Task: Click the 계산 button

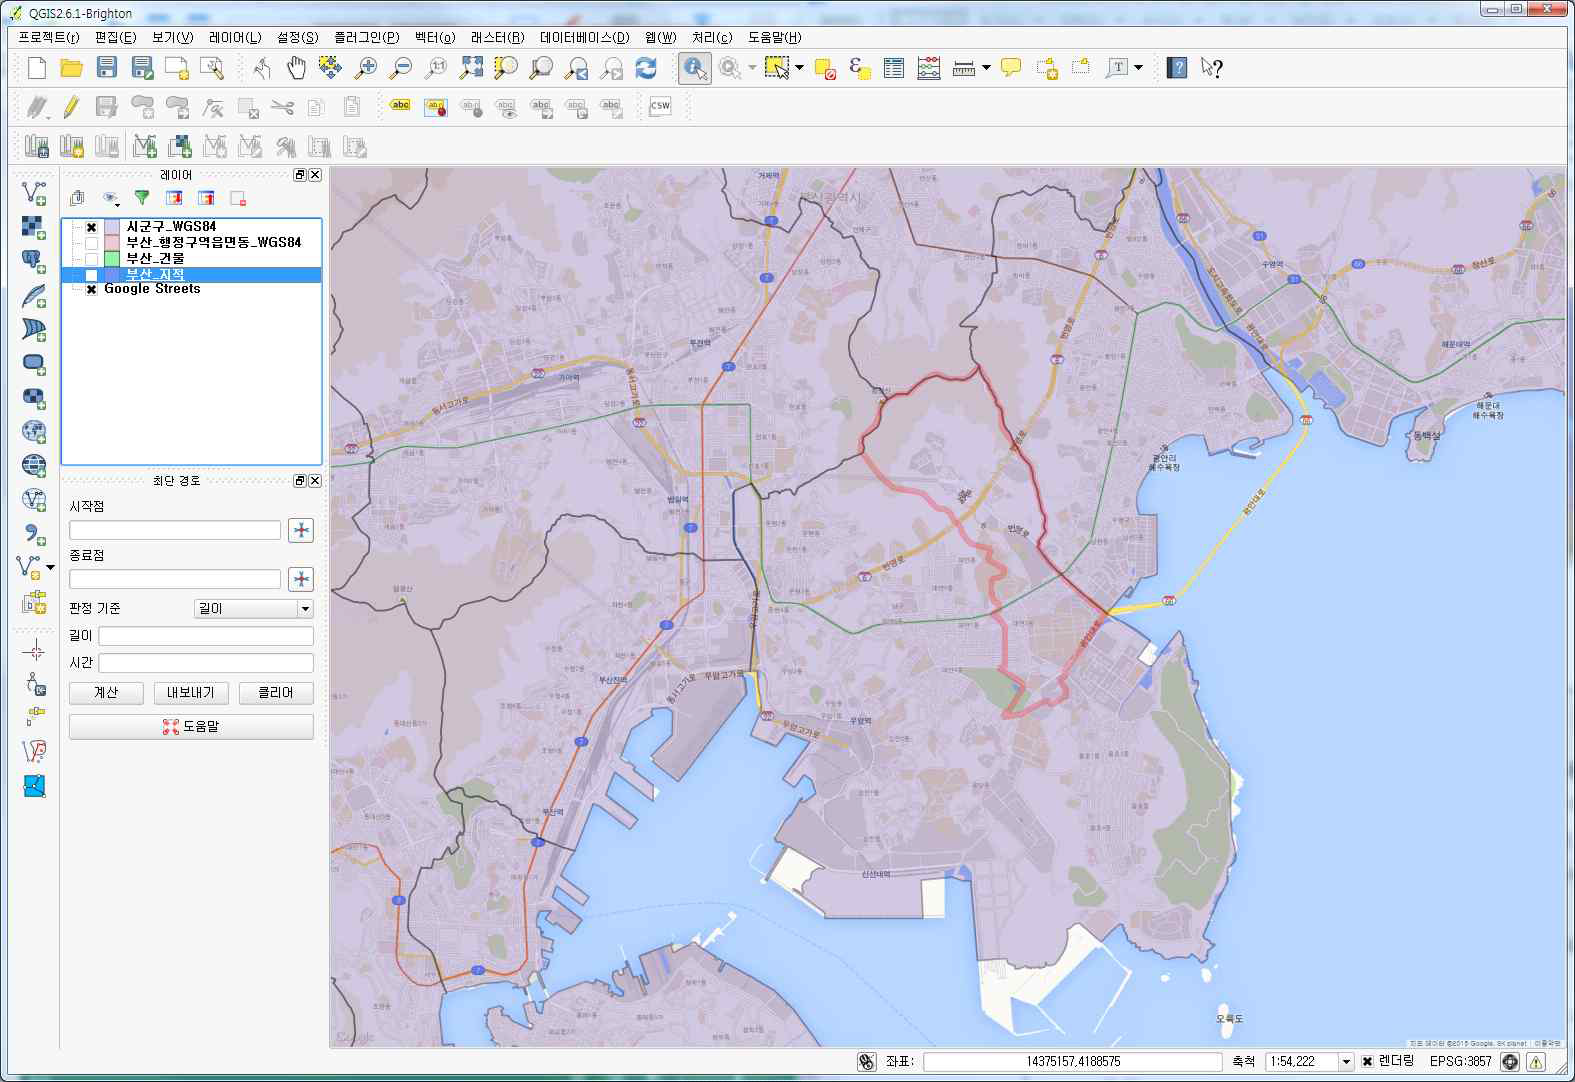Action: 106,693
